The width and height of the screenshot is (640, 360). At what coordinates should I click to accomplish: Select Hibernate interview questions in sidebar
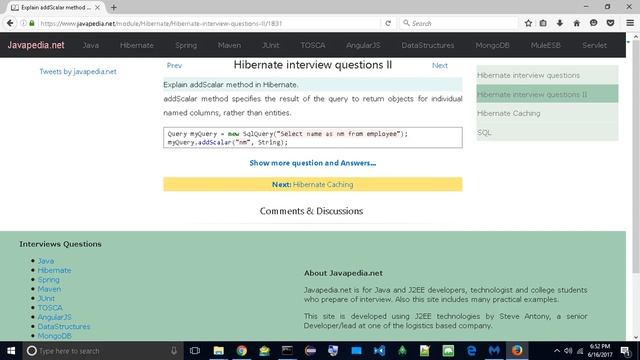tap(547, 75)
